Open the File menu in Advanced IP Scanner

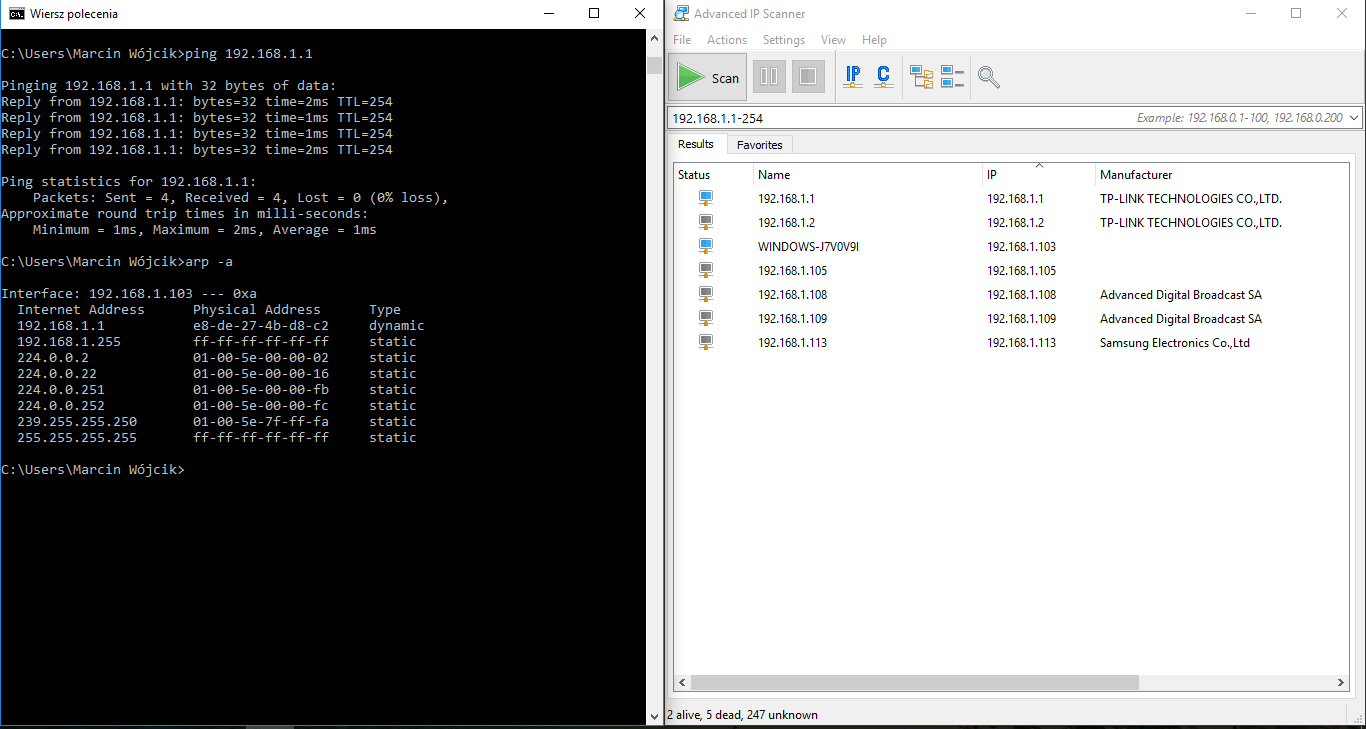[682, 40]
